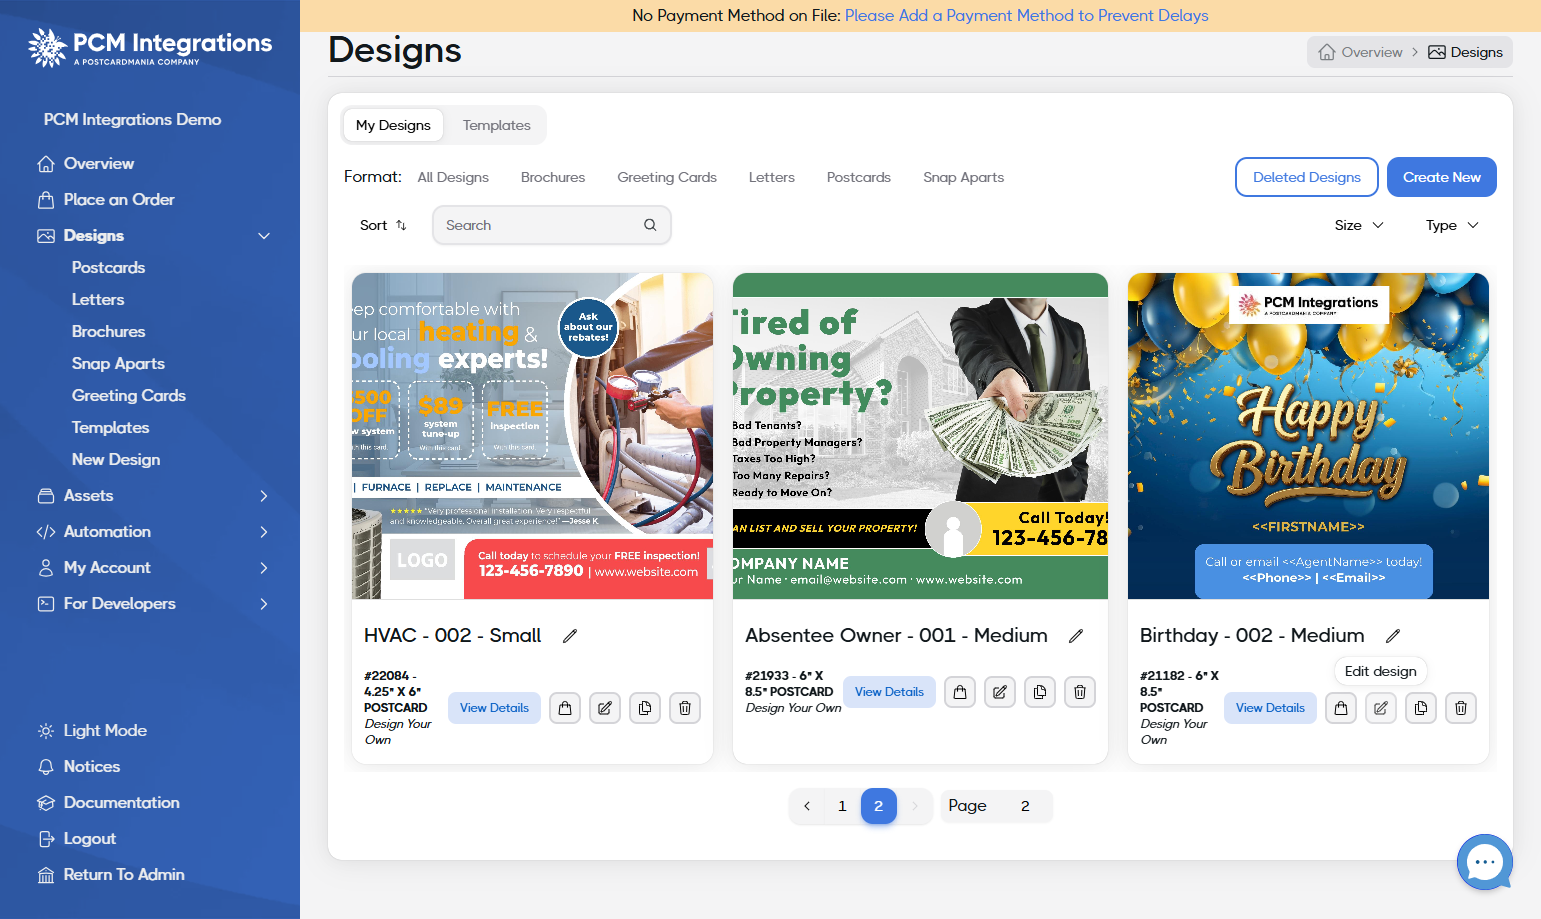Open Deleted Designs
This screenshot has height=919, width=1541.
1307,177
